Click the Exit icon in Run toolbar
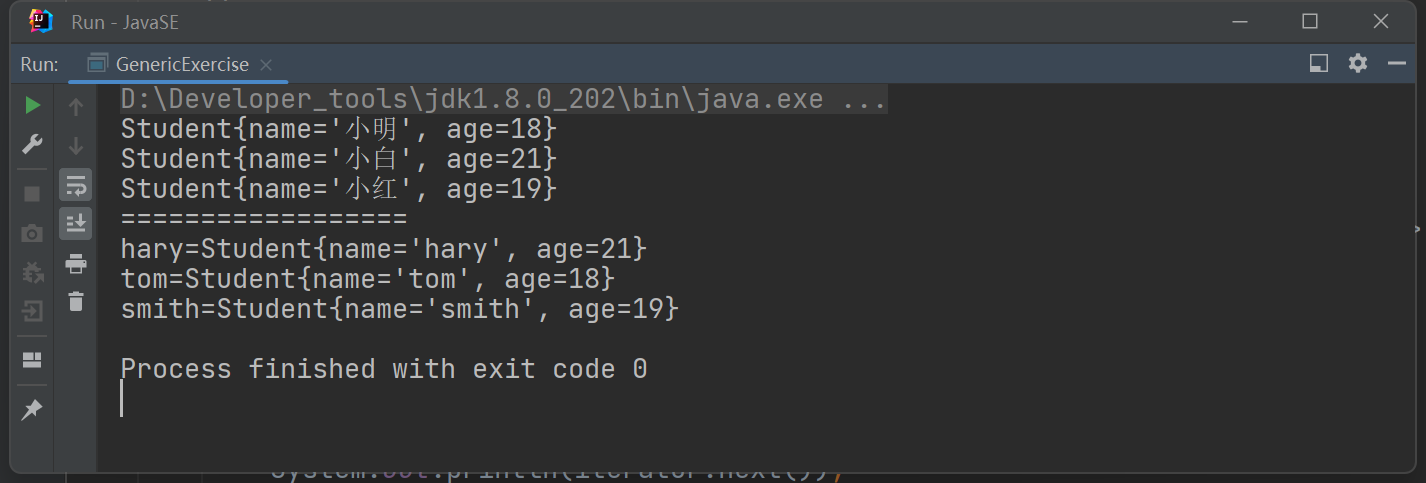The image size is (1426, 483). 32,311
